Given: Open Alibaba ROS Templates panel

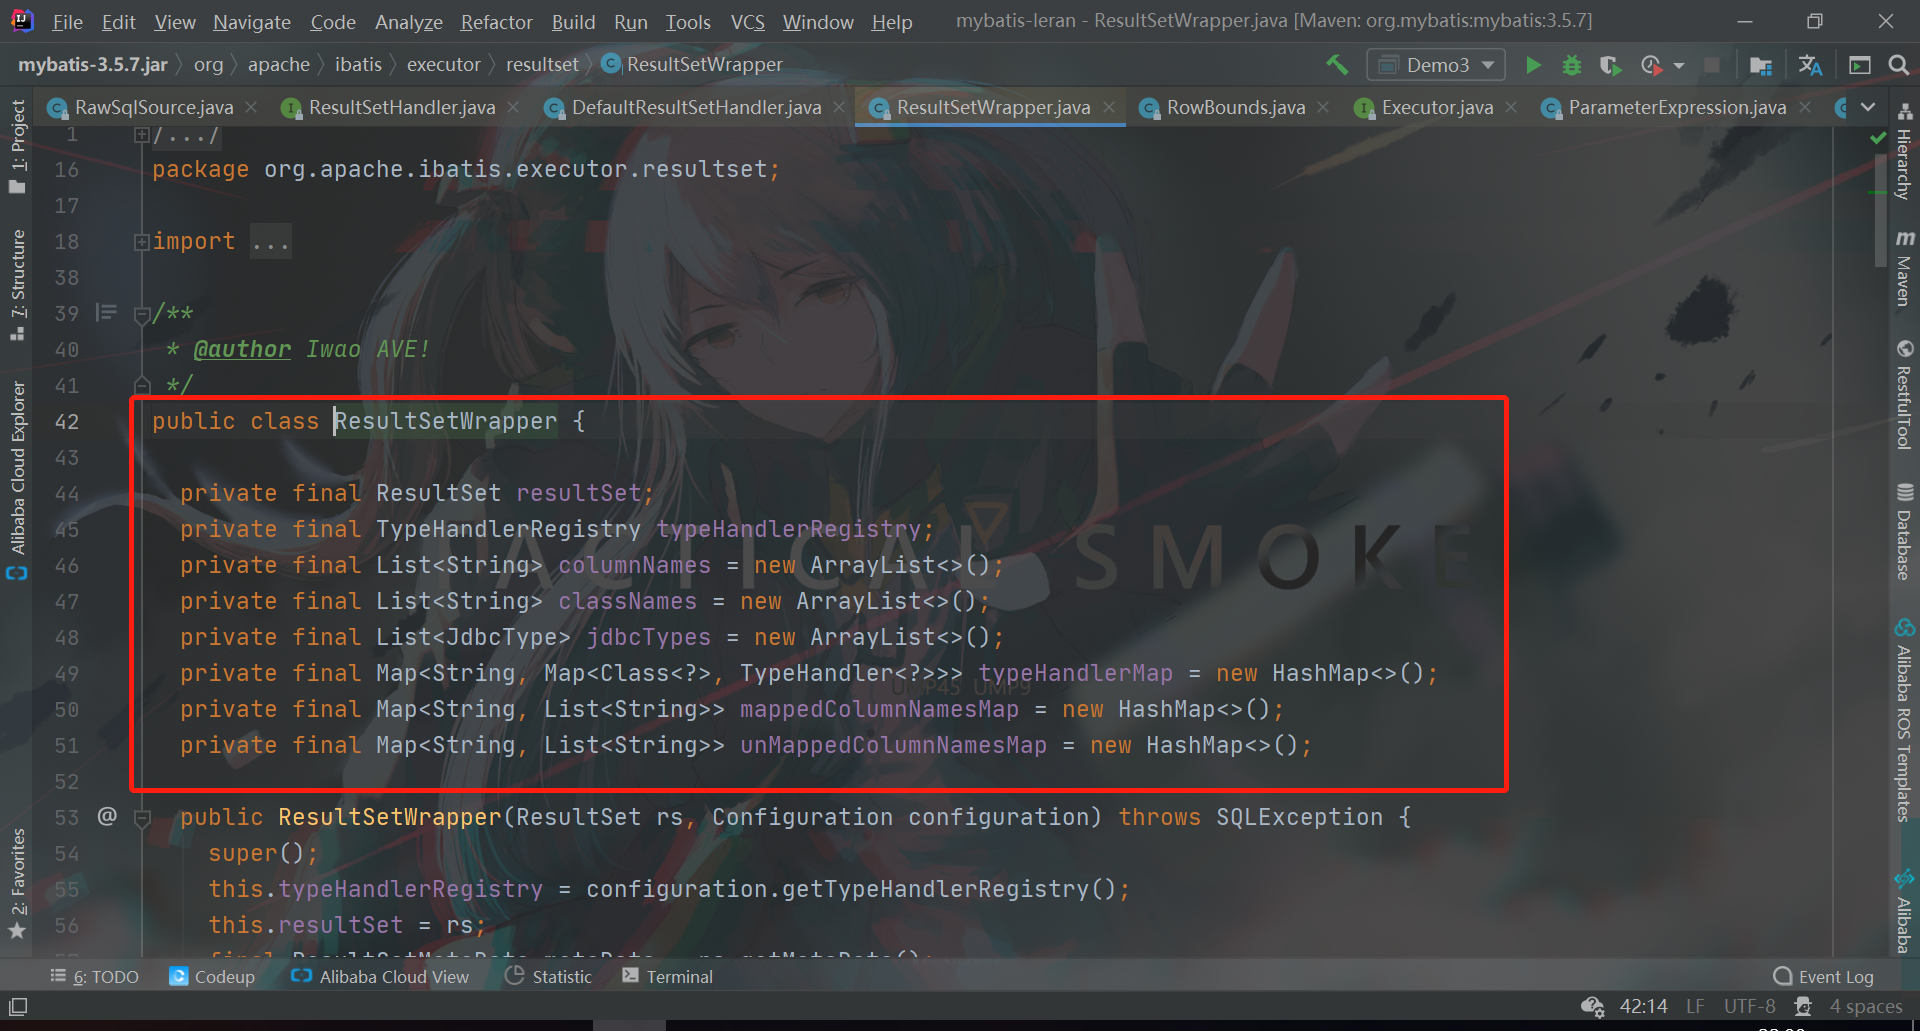Looking at the screenshot, I should 1905,720.
